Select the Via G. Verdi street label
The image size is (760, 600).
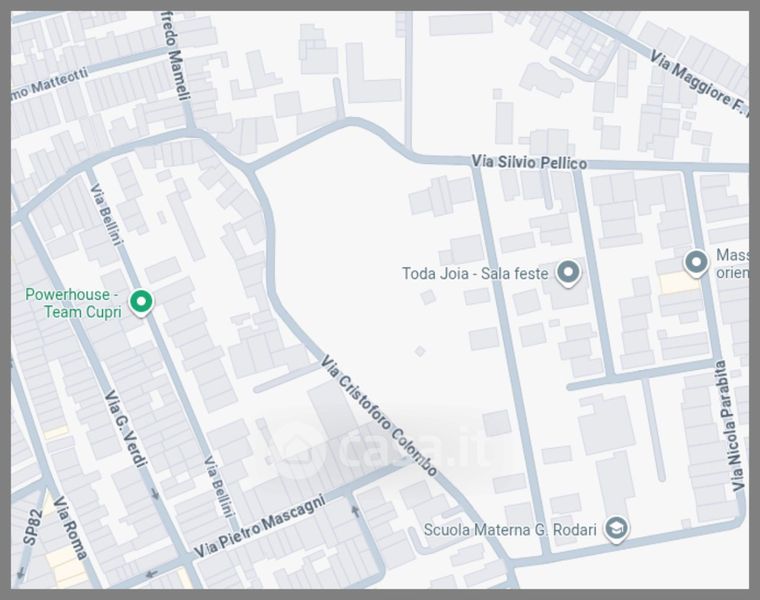click(126, 430)
